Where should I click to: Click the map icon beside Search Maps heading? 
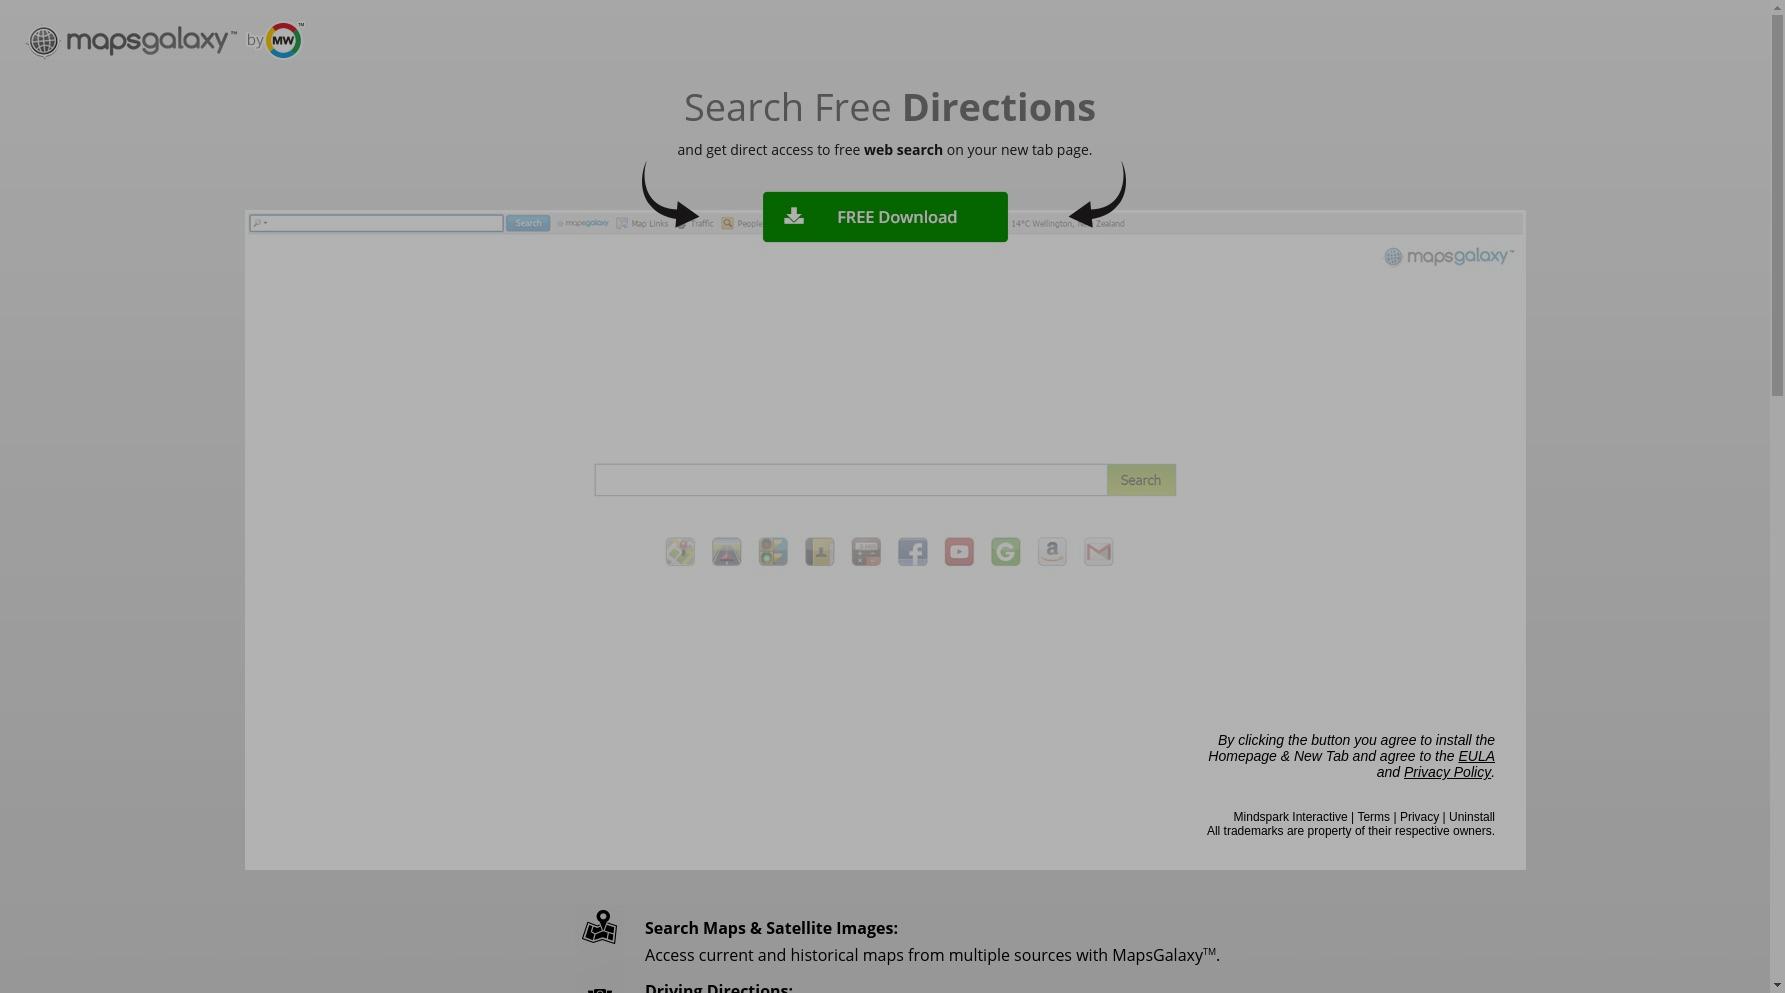[600, 927]
